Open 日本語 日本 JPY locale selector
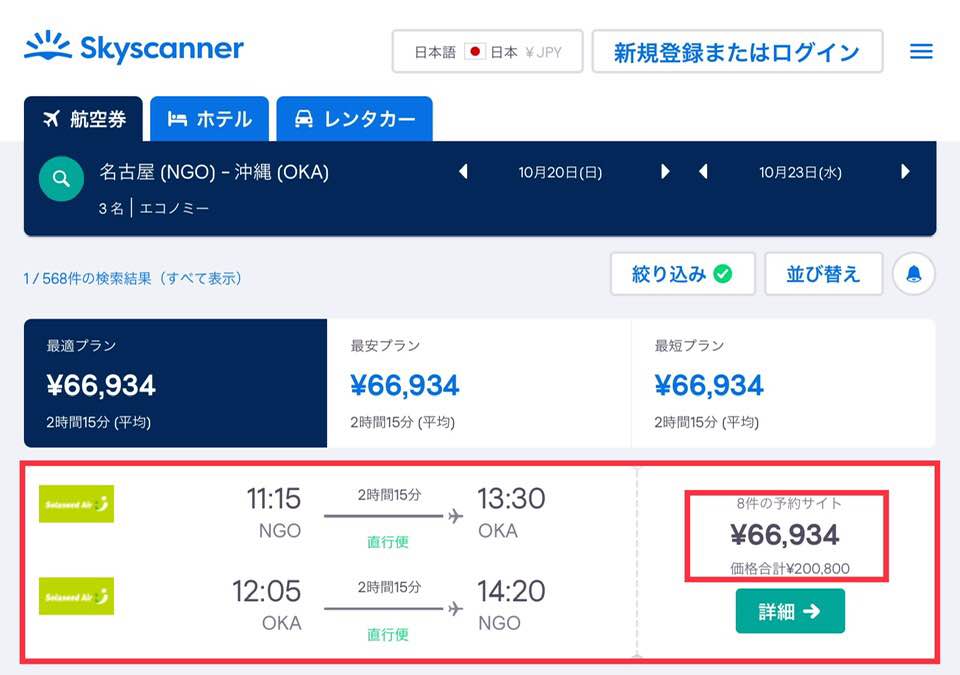The image size is (960, 675). click(487, 51)
